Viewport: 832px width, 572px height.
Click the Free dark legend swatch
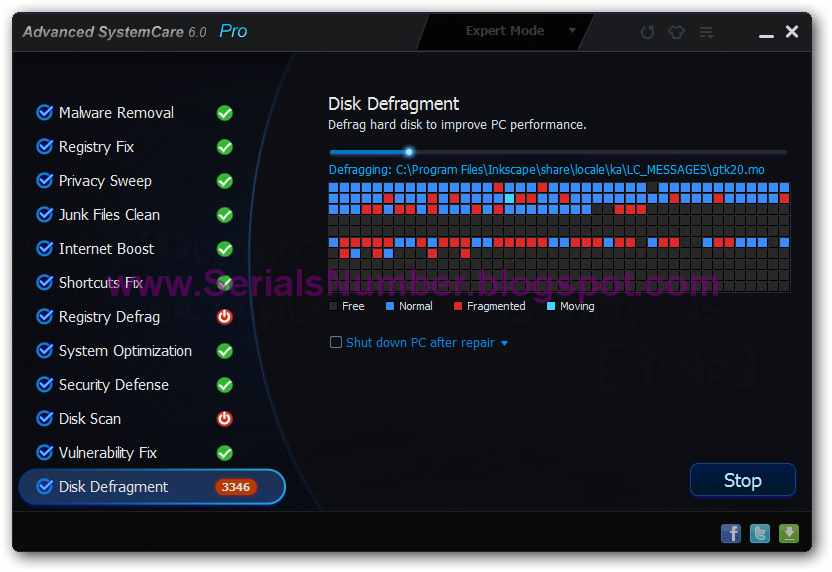coord(333,306)
